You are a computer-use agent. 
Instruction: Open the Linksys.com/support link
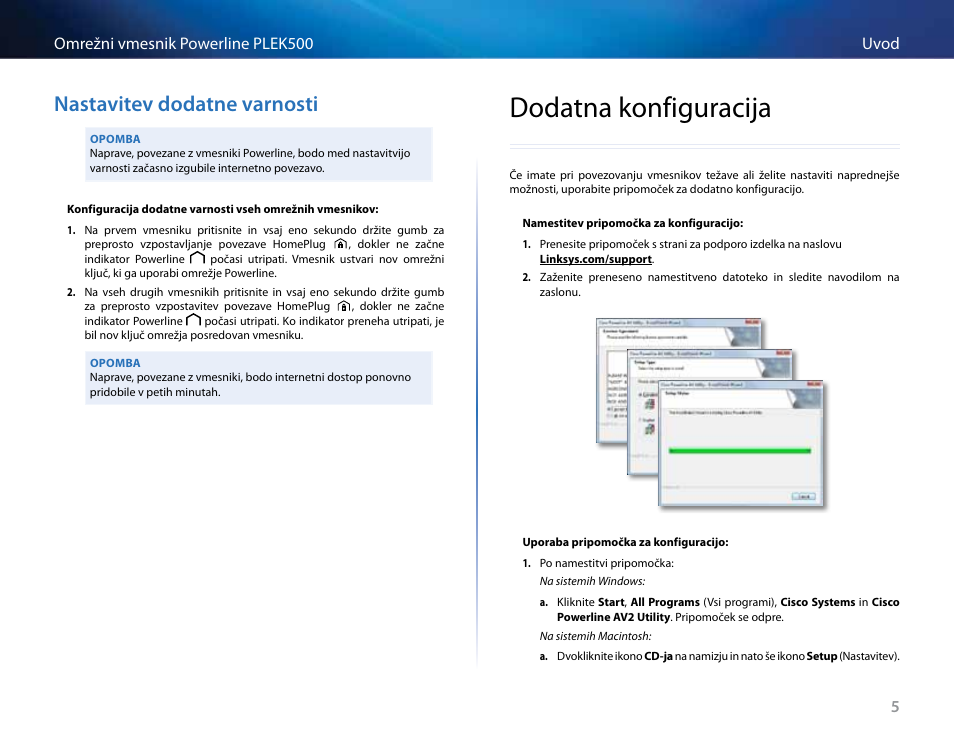click(596, 259)
